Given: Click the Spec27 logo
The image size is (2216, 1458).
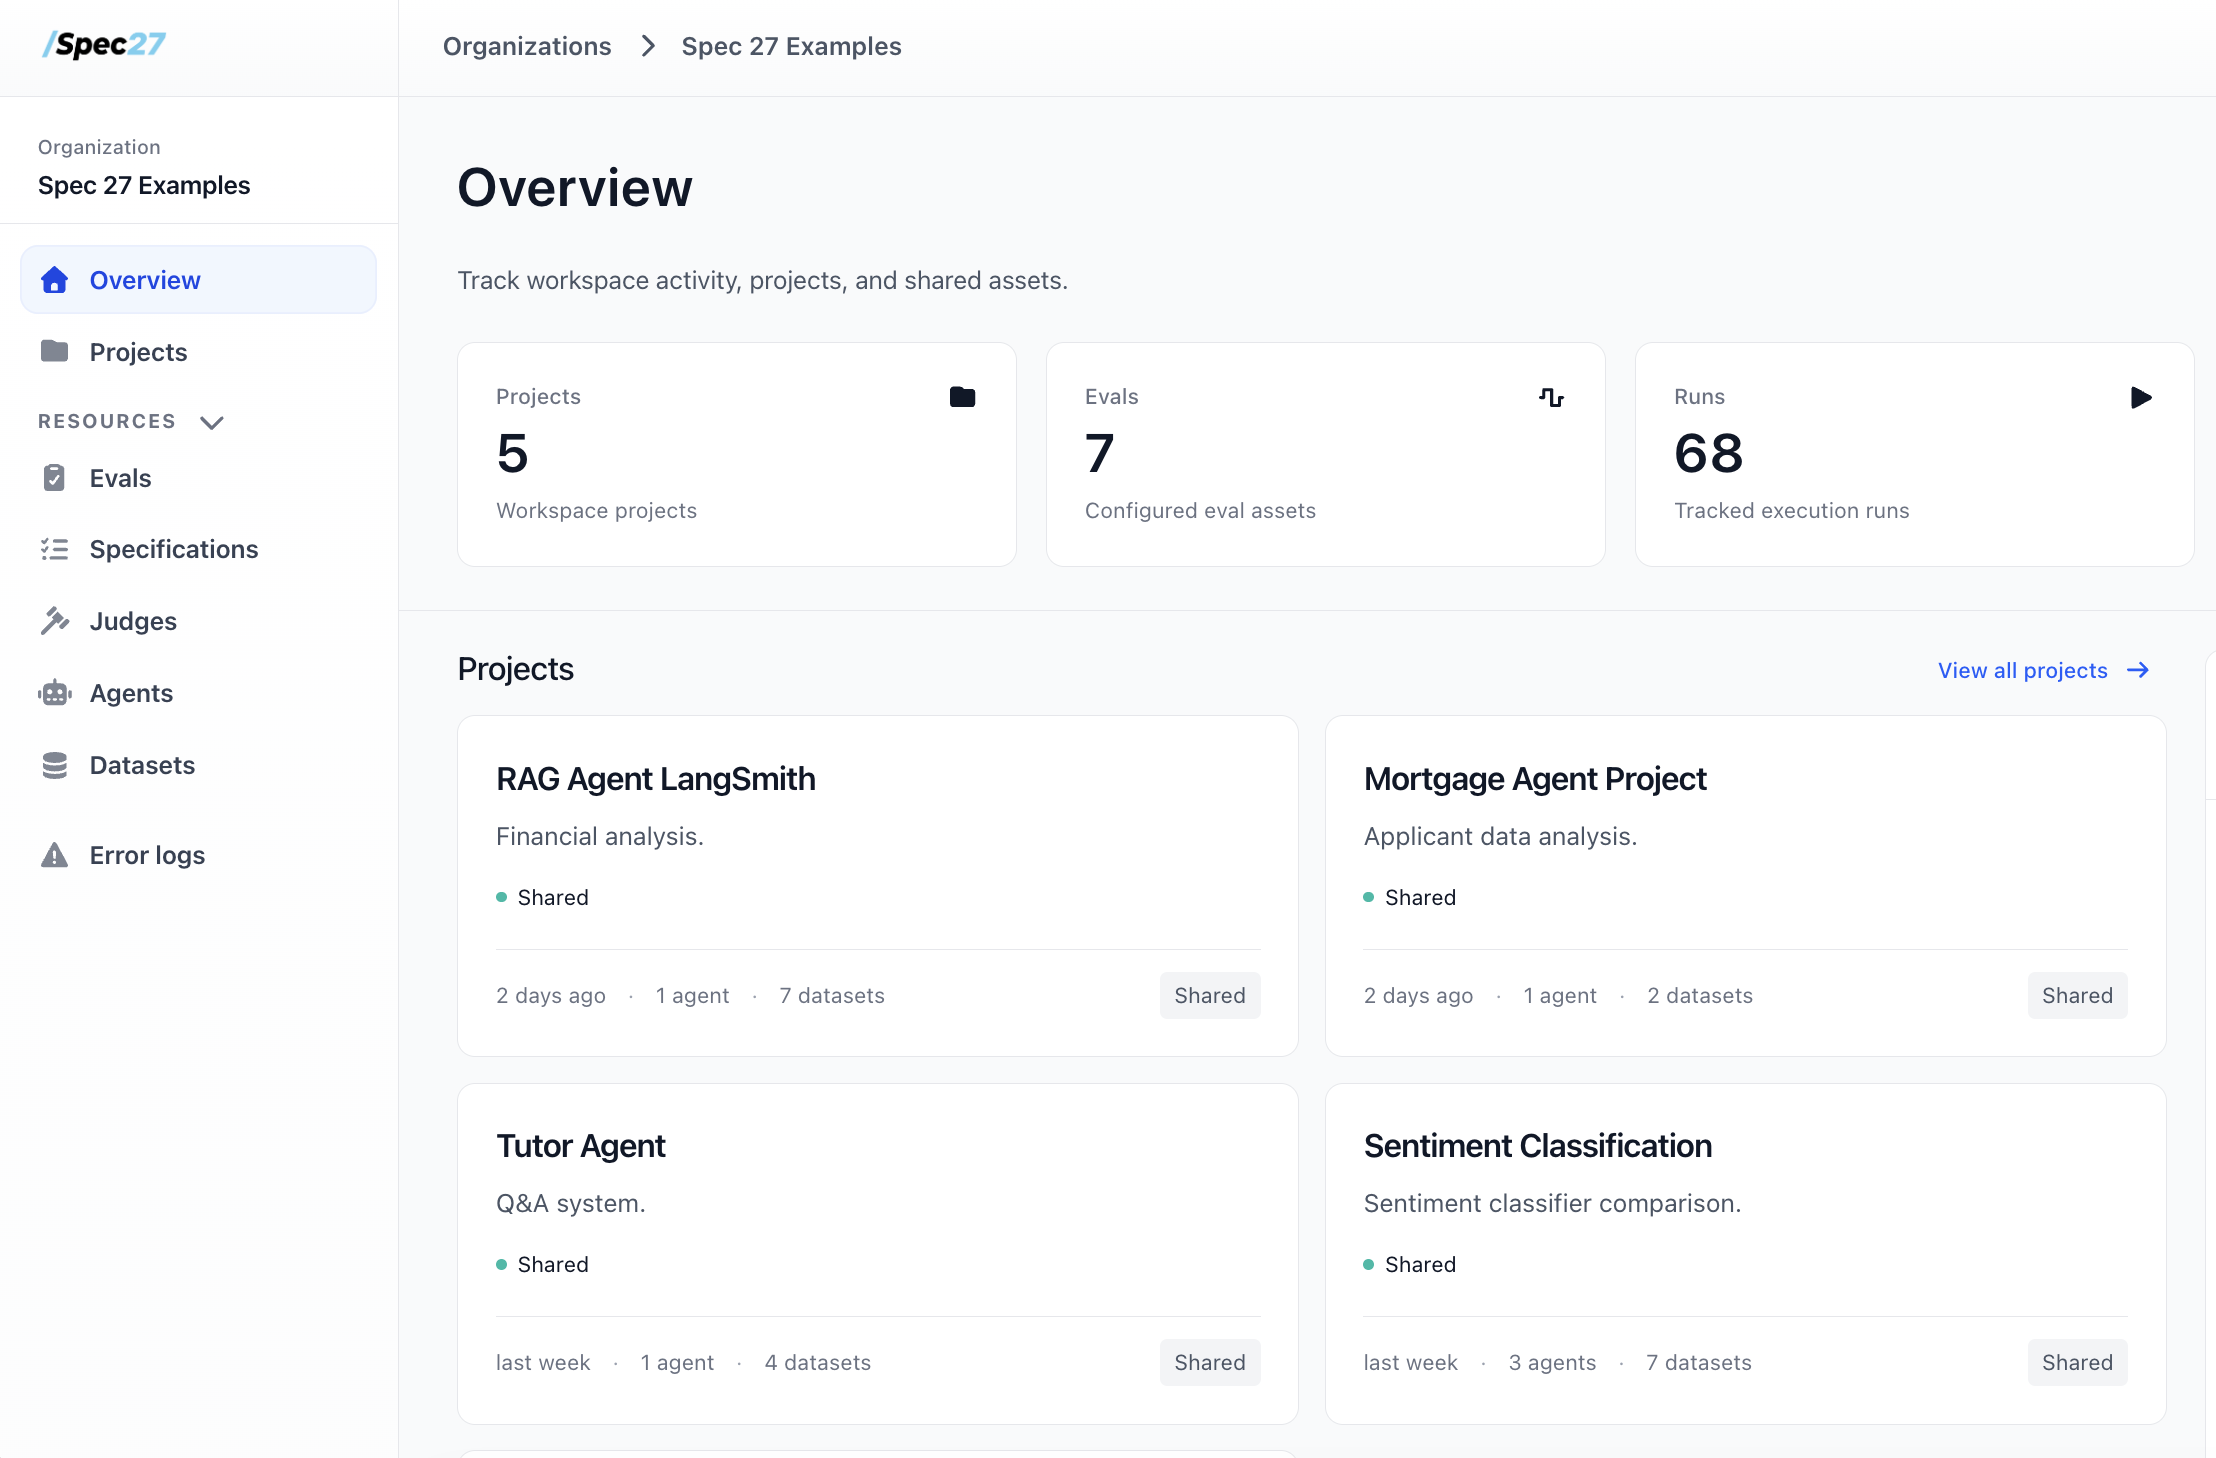Looking at the screenshot, I should [104, 45].
